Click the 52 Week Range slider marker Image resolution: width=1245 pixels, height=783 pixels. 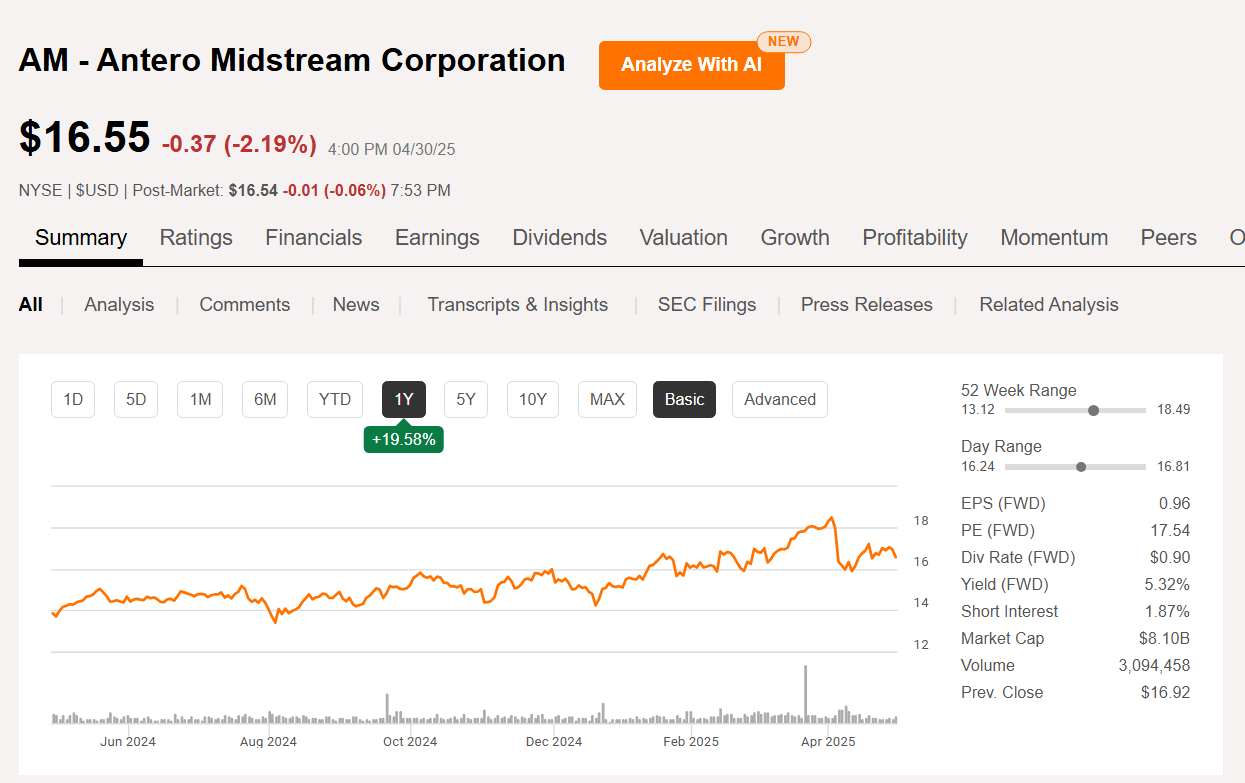pos(1093,410)
